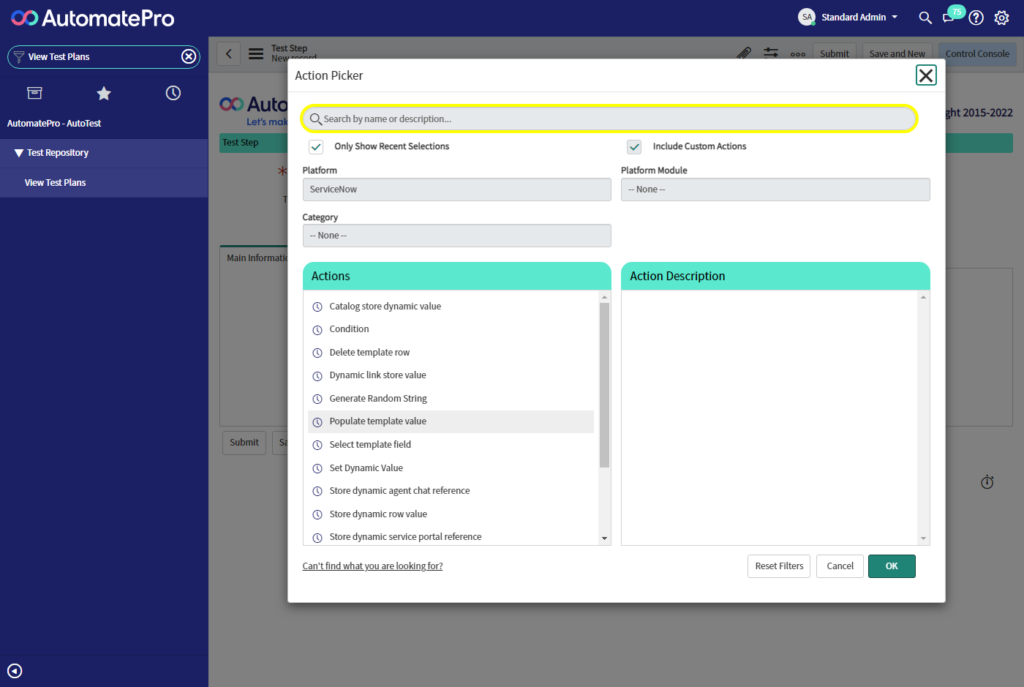Open history via the clock icon
The image size is (1024, 687).
coord(172,92)
